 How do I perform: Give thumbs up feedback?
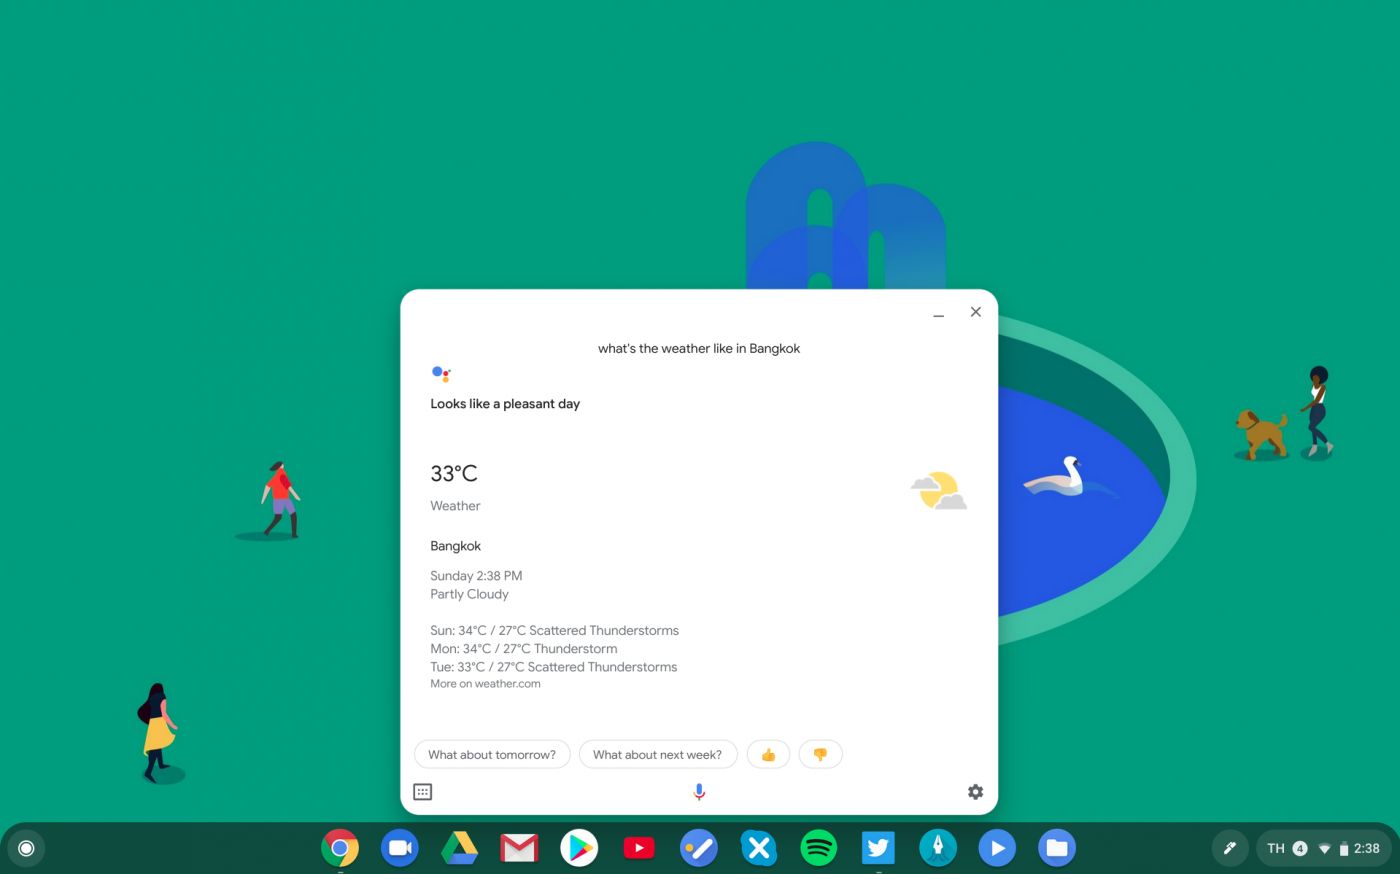pos(768,755)
